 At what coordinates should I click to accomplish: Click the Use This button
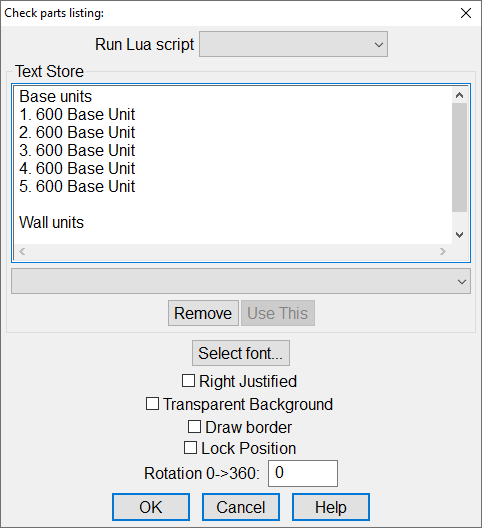(x=278, y=313)
